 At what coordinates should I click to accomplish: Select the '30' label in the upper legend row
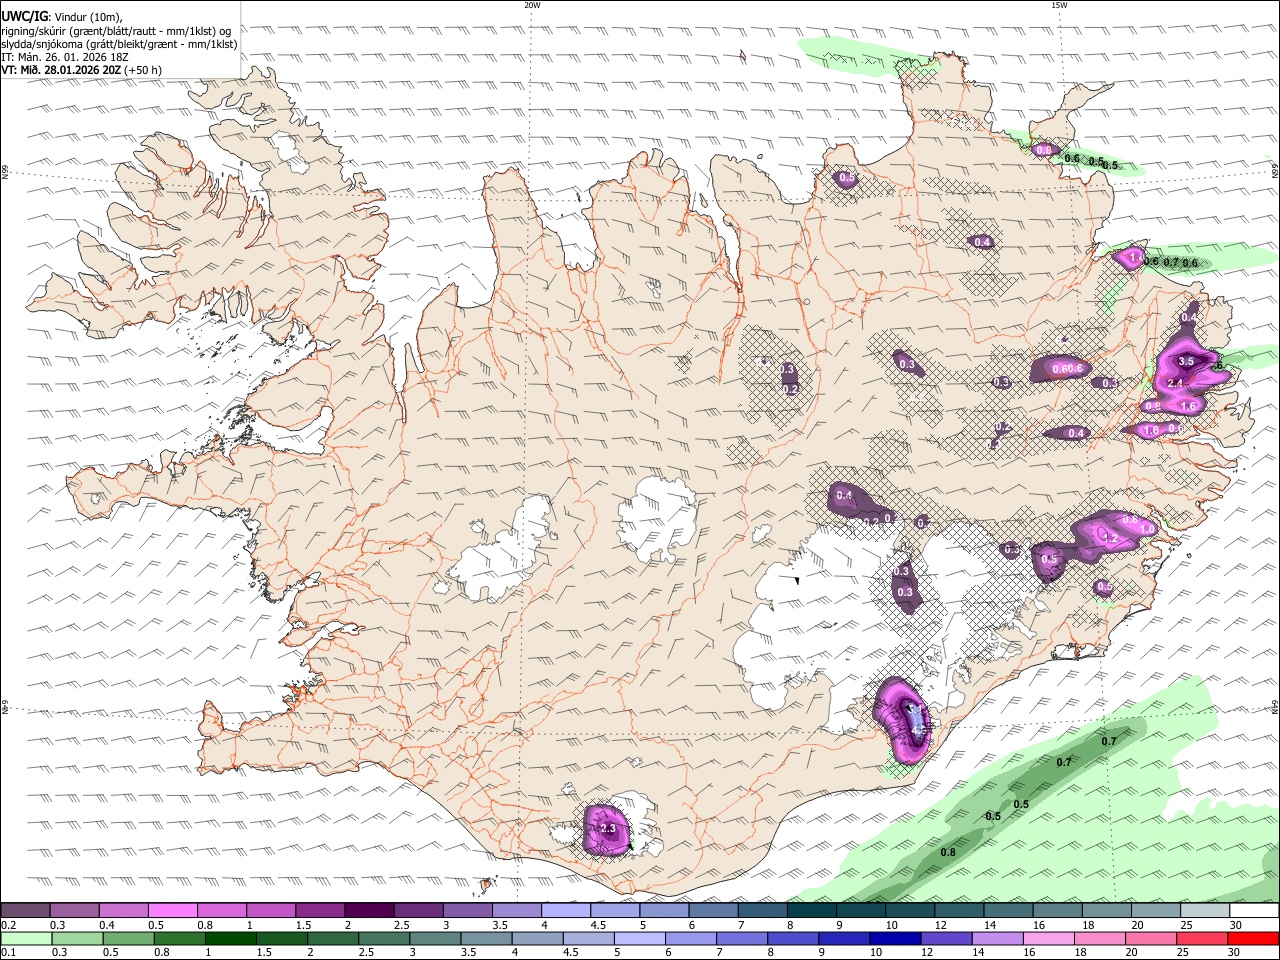click(1236, 925)
